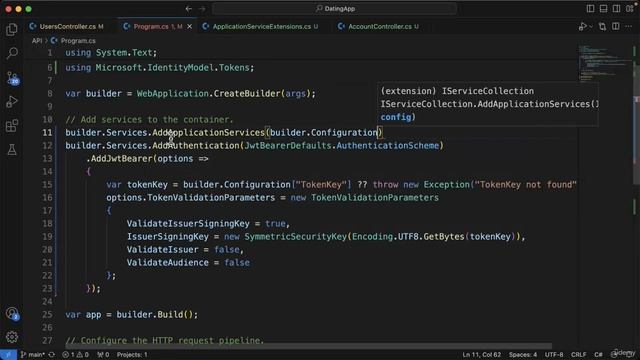Open the Manage gear settings

tap(12, 337)
